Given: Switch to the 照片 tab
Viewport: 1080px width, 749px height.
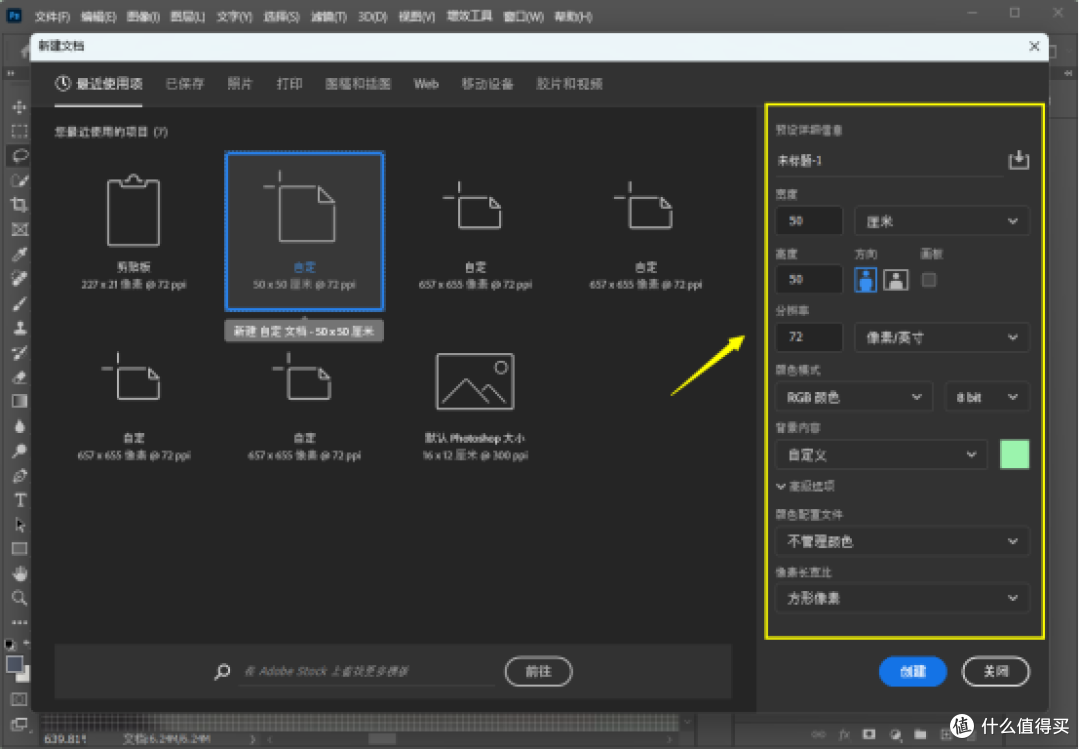Looking at the screenshot, I should tap(240, 84).
